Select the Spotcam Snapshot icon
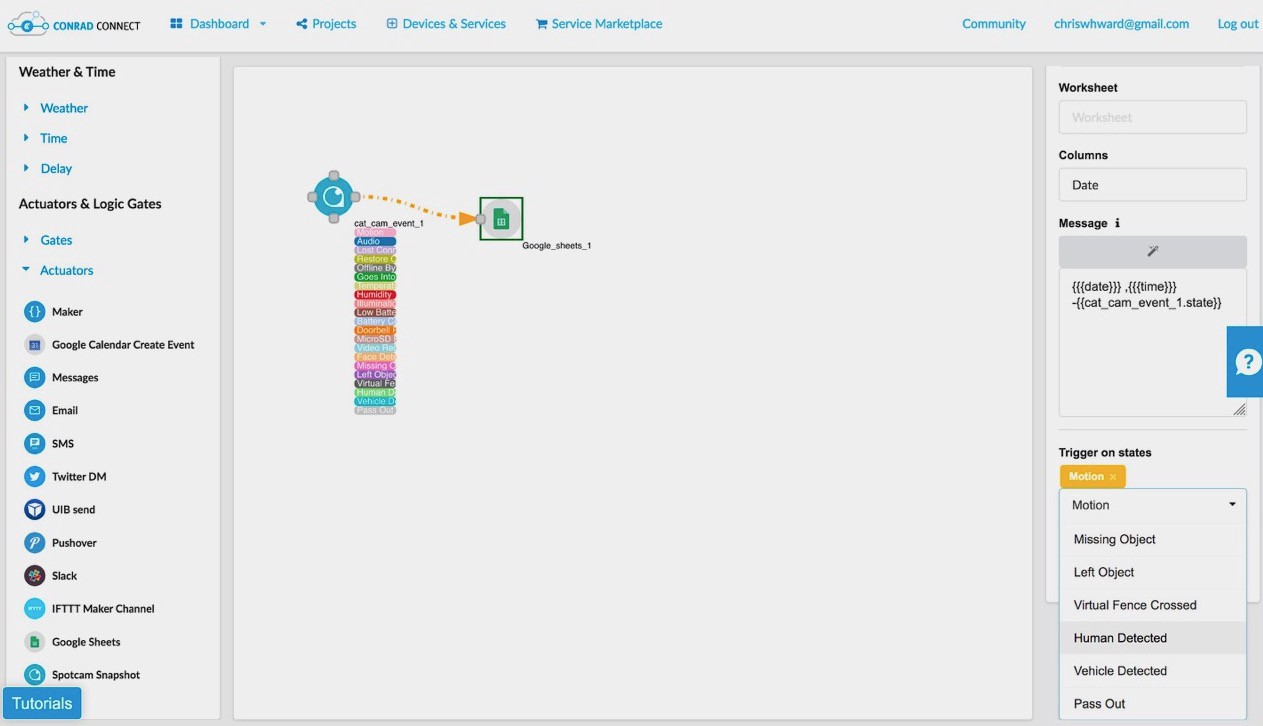Viewport: 1263px width, 726px height. [x=35, y=675]
